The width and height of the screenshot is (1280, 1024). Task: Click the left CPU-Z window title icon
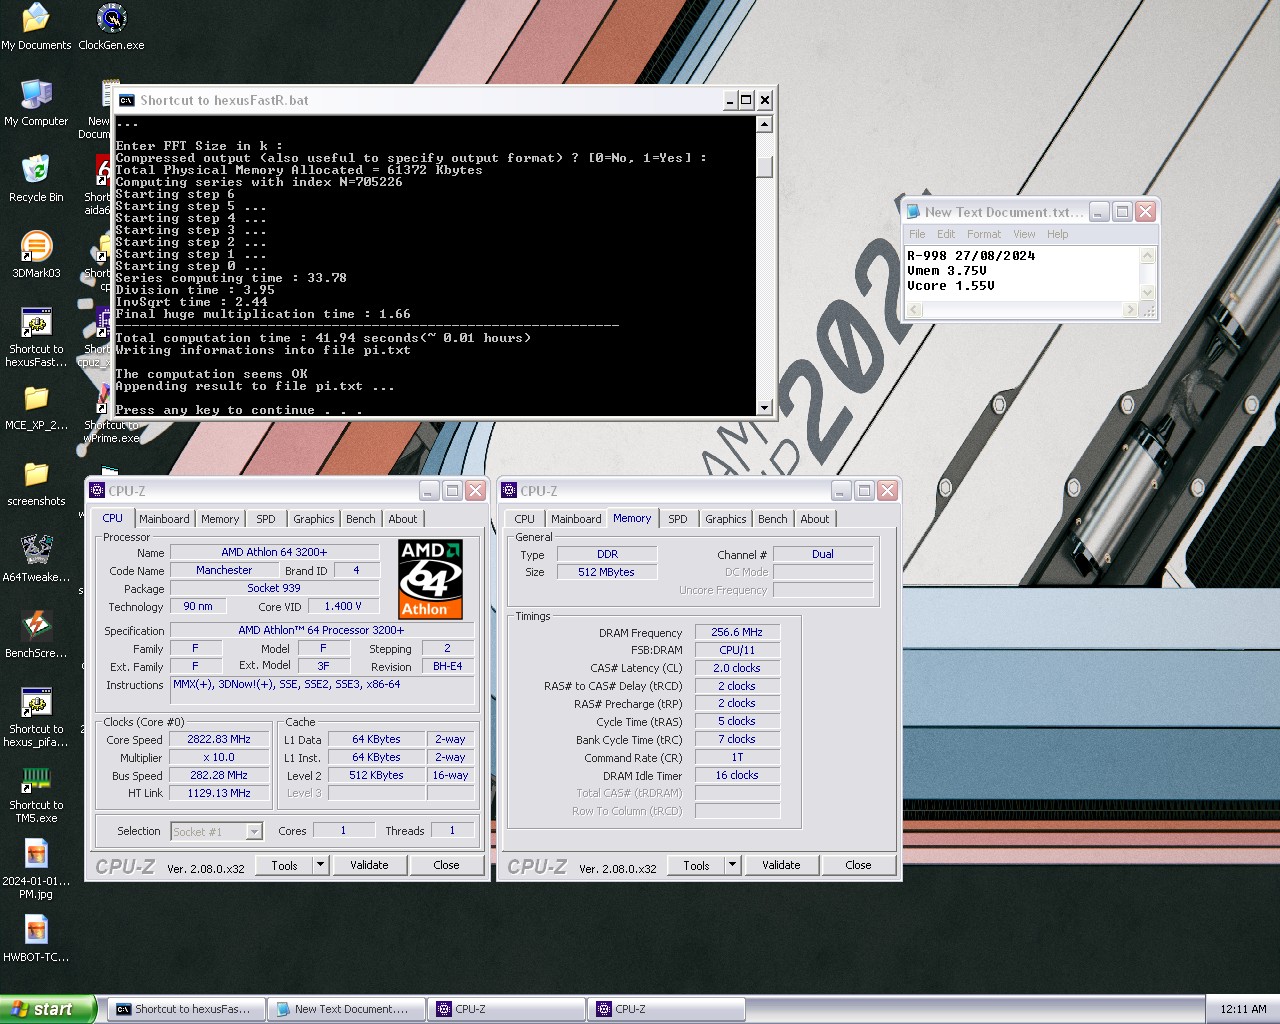97,490
